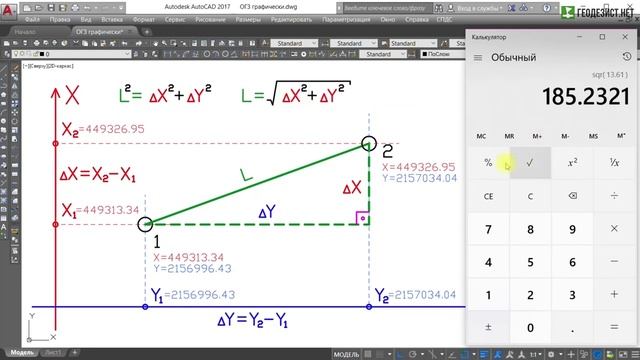Image resolution: width=640 pixels, height=360 pixels.
Task: Expand the quick access toolbar customize arrow
Action: coord(121,7)
